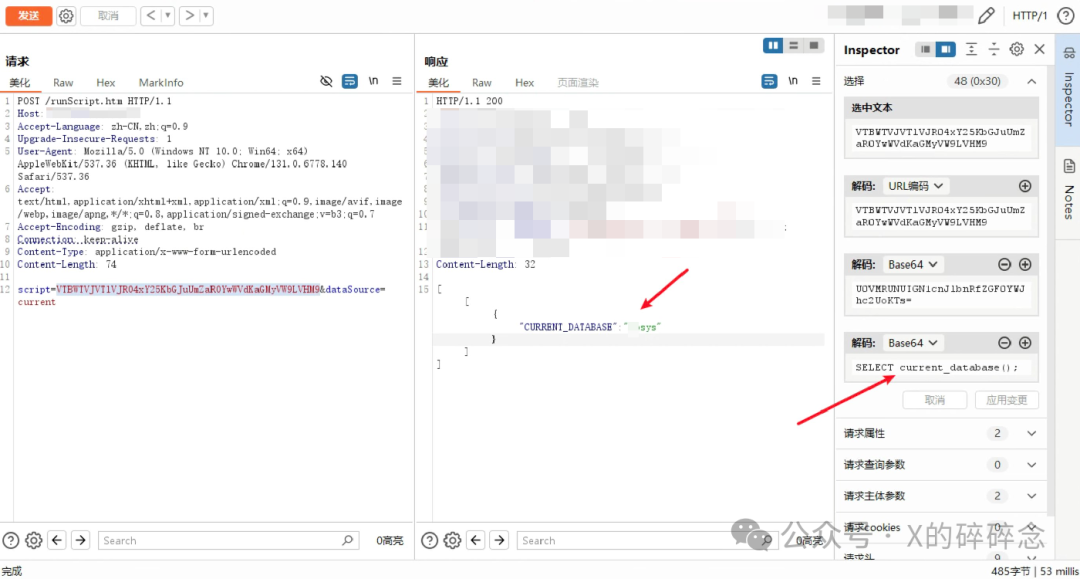Add decode step with plus beside URL编码
The width and height of the screenshot is (1080, 579).
pos(1025,186)
